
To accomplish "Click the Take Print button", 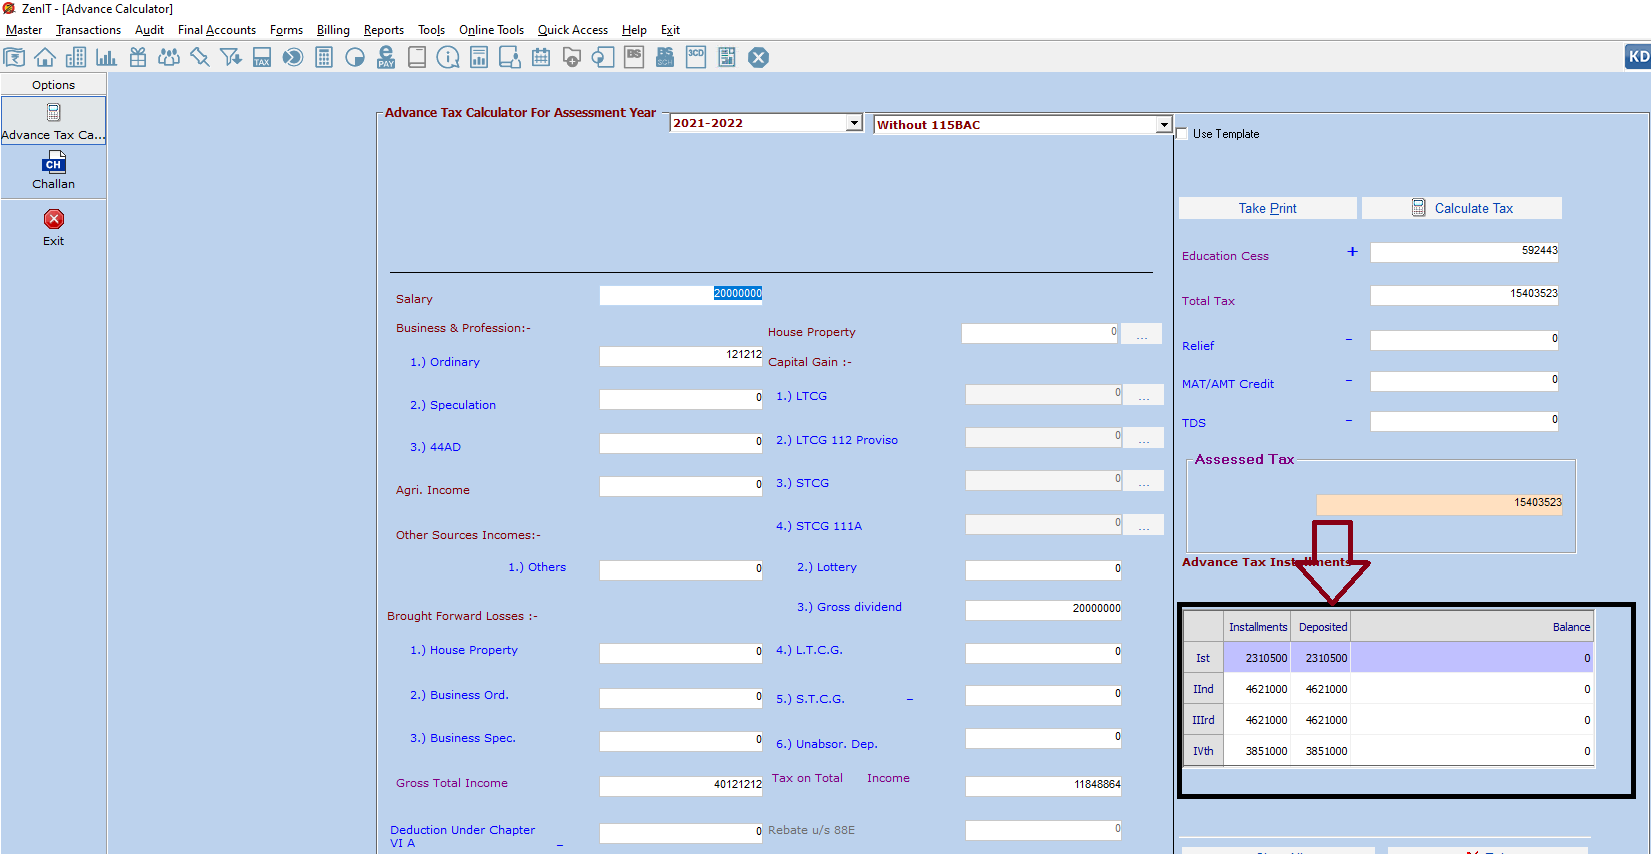I will tap(1267, 208).
